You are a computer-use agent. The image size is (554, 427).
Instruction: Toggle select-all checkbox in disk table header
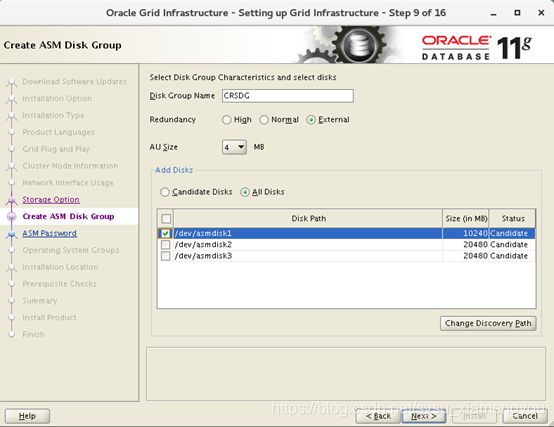(166, 219)
